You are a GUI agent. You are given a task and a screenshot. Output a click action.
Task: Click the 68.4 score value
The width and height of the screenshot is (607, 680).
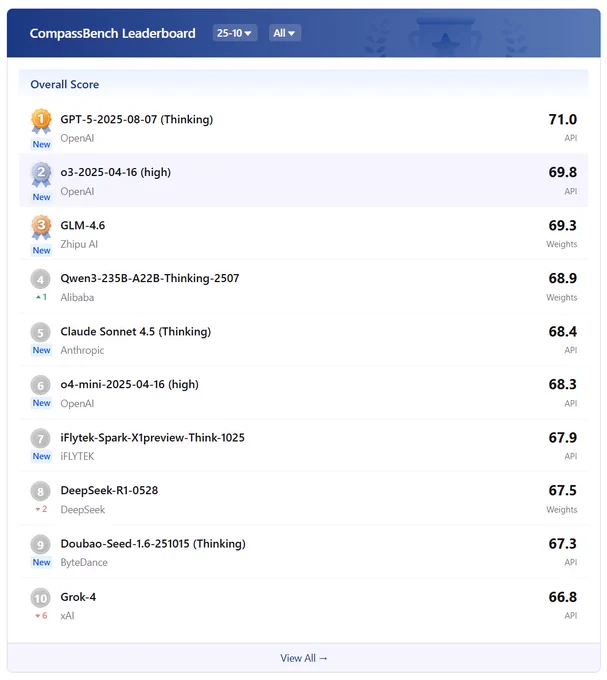(x=562, y=332)
